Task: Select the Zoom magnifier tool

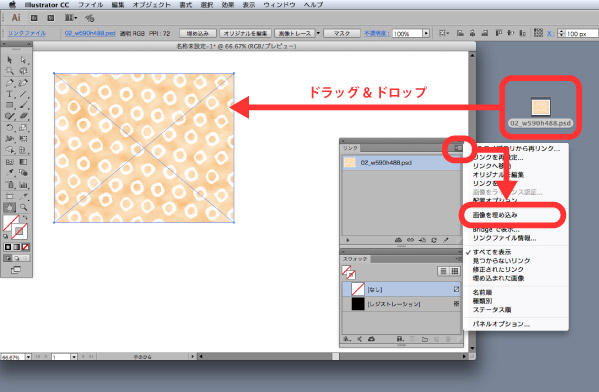Action: 23,207
